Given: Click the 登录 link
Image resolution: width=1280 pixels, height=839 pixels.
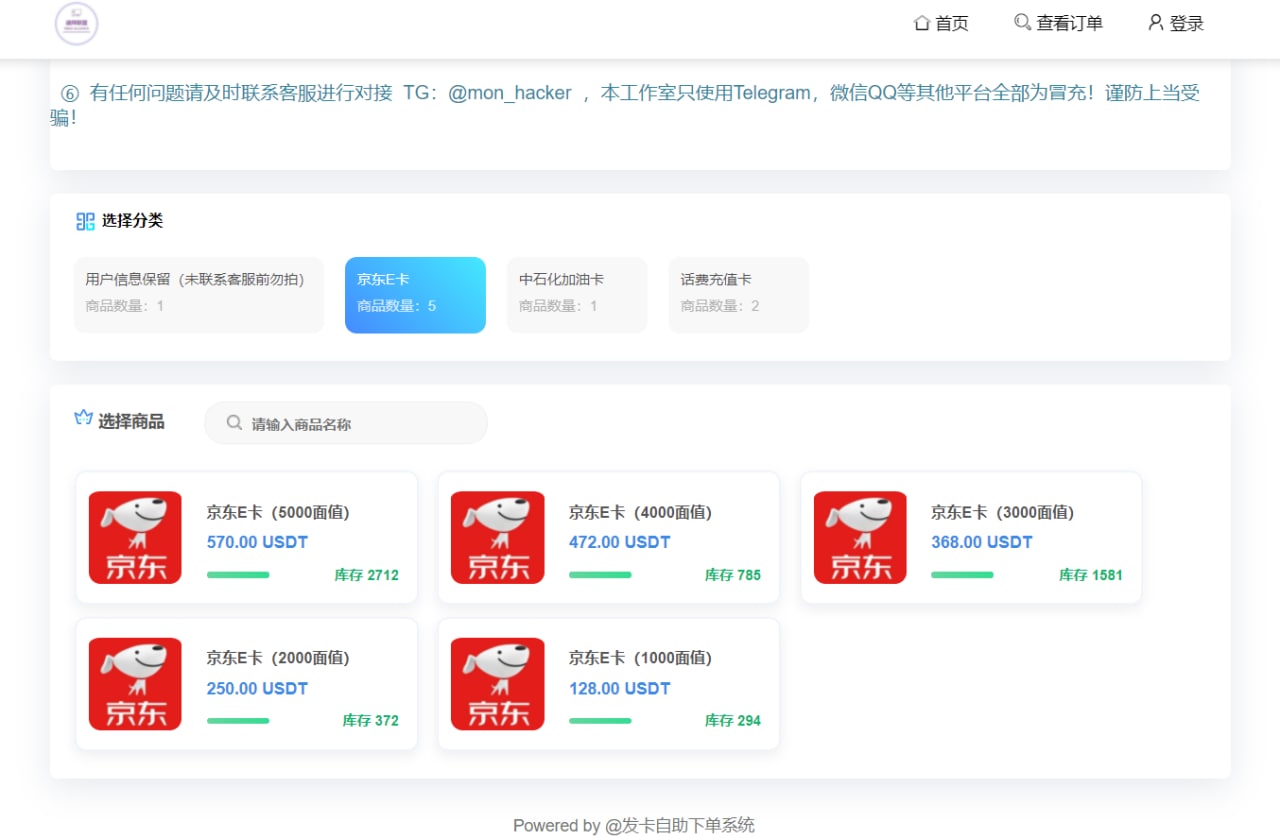Looking at the screenshot, I should (1184, 22).
